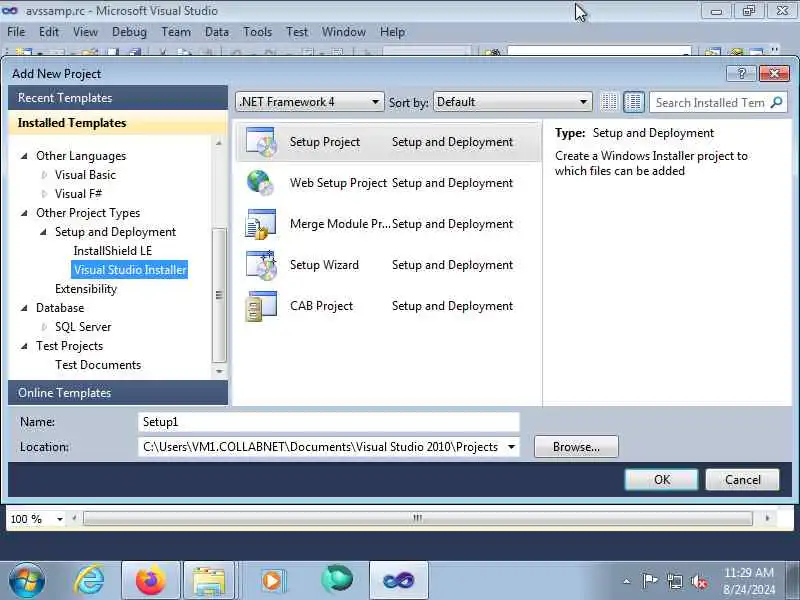The height and width of the screenshot is (600, 800).
Task: Click the editor horizontal scrollbar thumb
Action: [x=417, y=518]
